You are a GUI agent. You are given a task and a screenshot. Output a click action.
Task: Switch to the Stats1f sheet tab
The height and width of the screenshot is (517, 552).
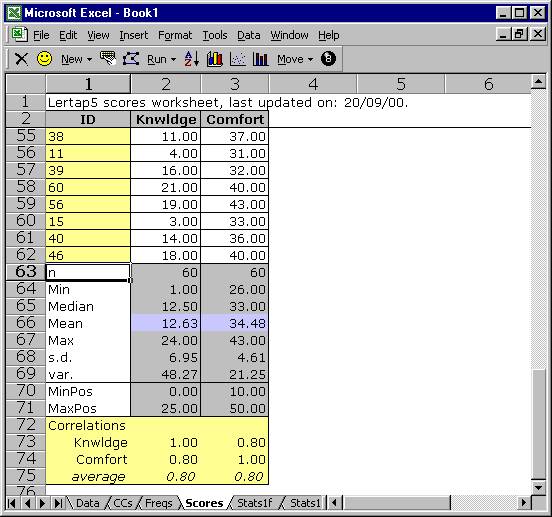click(255, 503)
